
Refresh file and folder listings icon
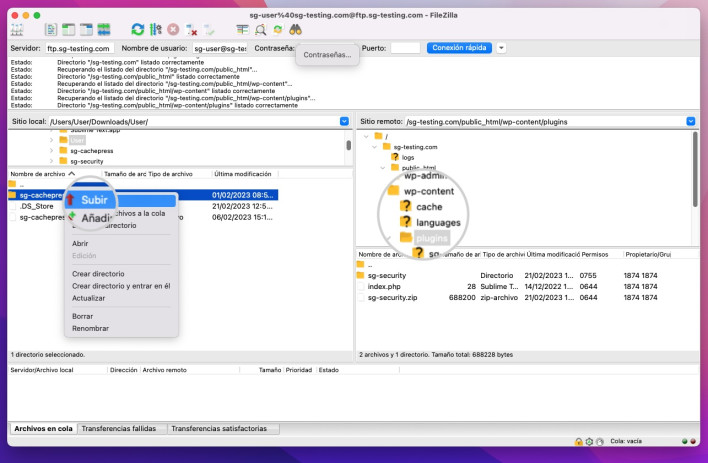(x=138, y=30)
